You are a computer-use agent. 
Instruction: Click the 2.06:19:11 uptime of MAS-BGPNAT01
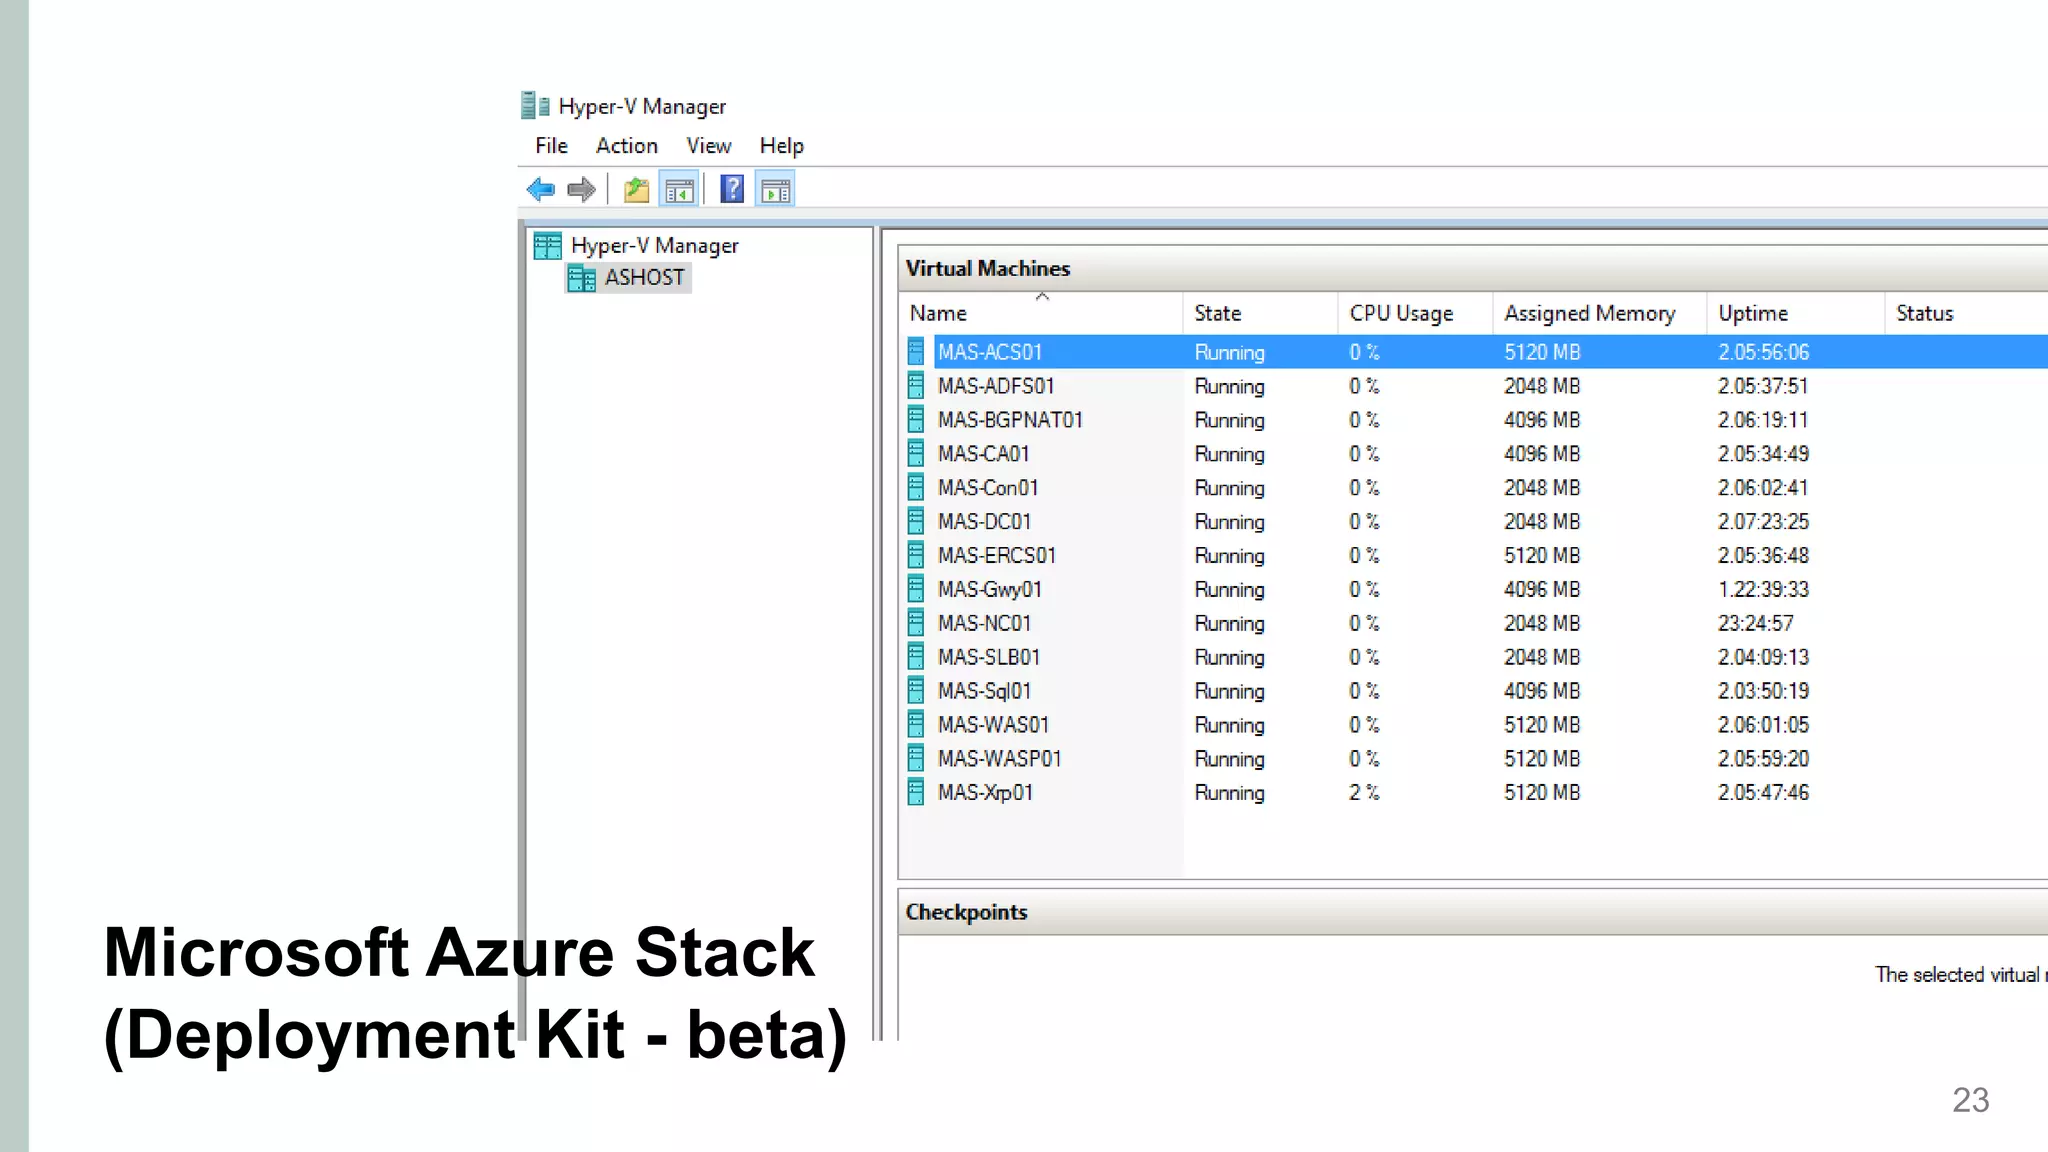click(x=1763, y=420)
